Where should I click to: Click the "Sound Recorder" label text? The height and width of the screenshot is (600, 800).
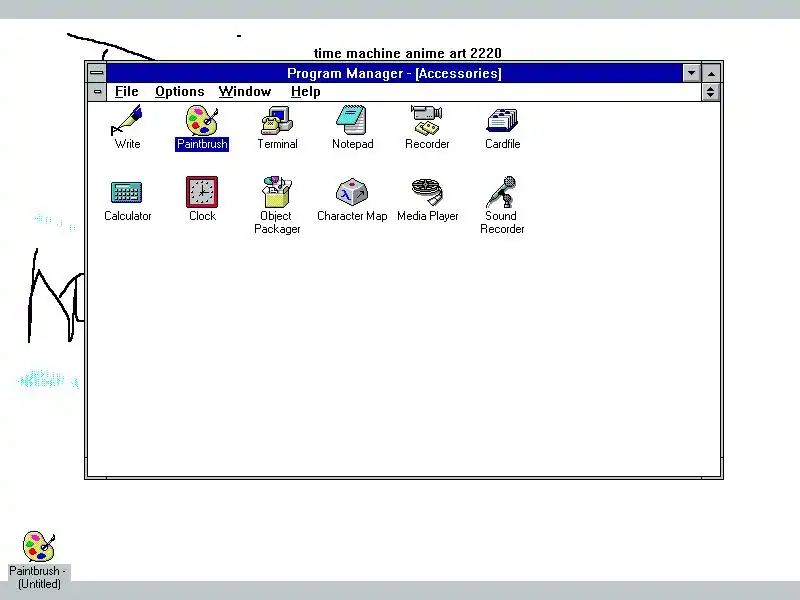click(x=502, y=222)
